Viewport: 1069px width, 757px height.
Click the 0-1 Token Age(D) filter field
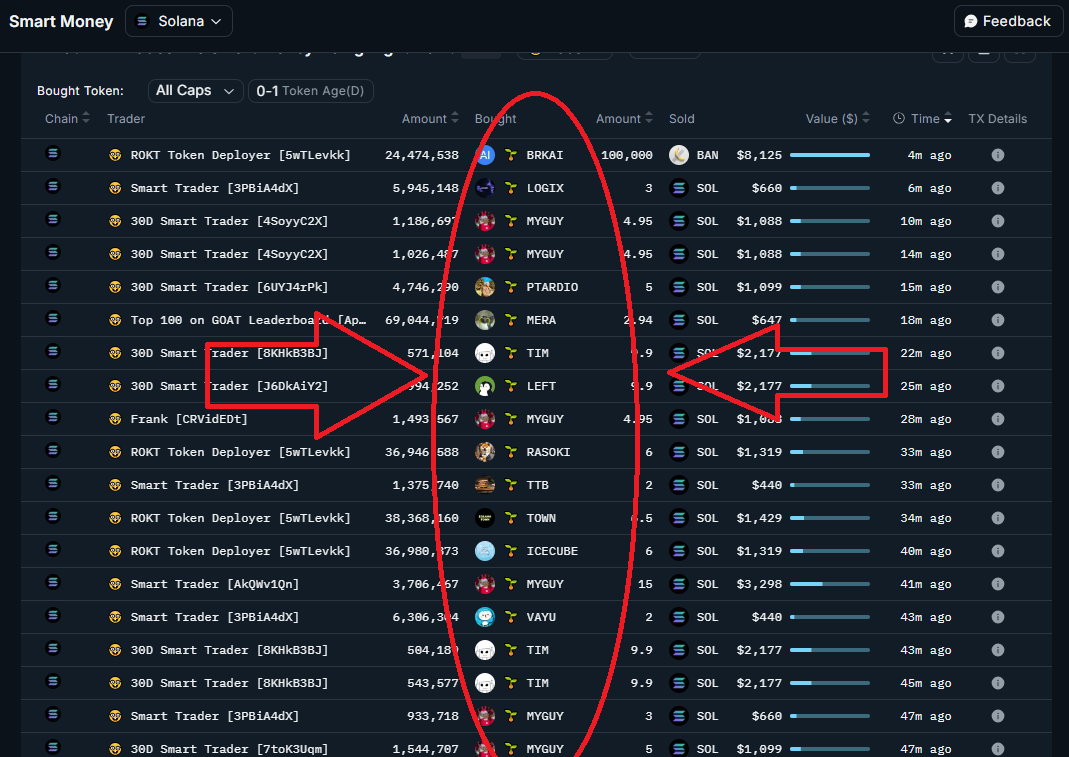click(x=311, y=91)
